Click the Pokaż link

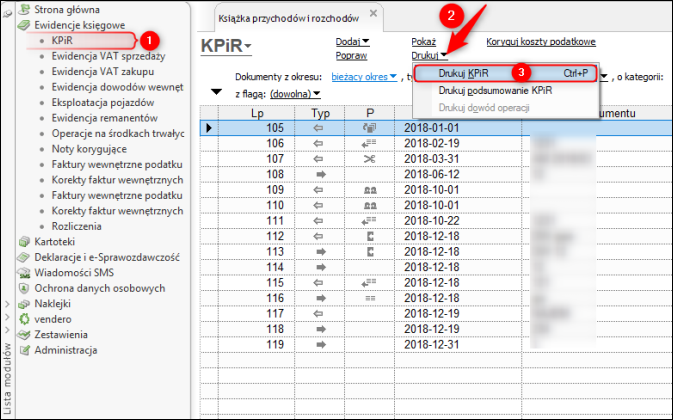click(424, 42)
